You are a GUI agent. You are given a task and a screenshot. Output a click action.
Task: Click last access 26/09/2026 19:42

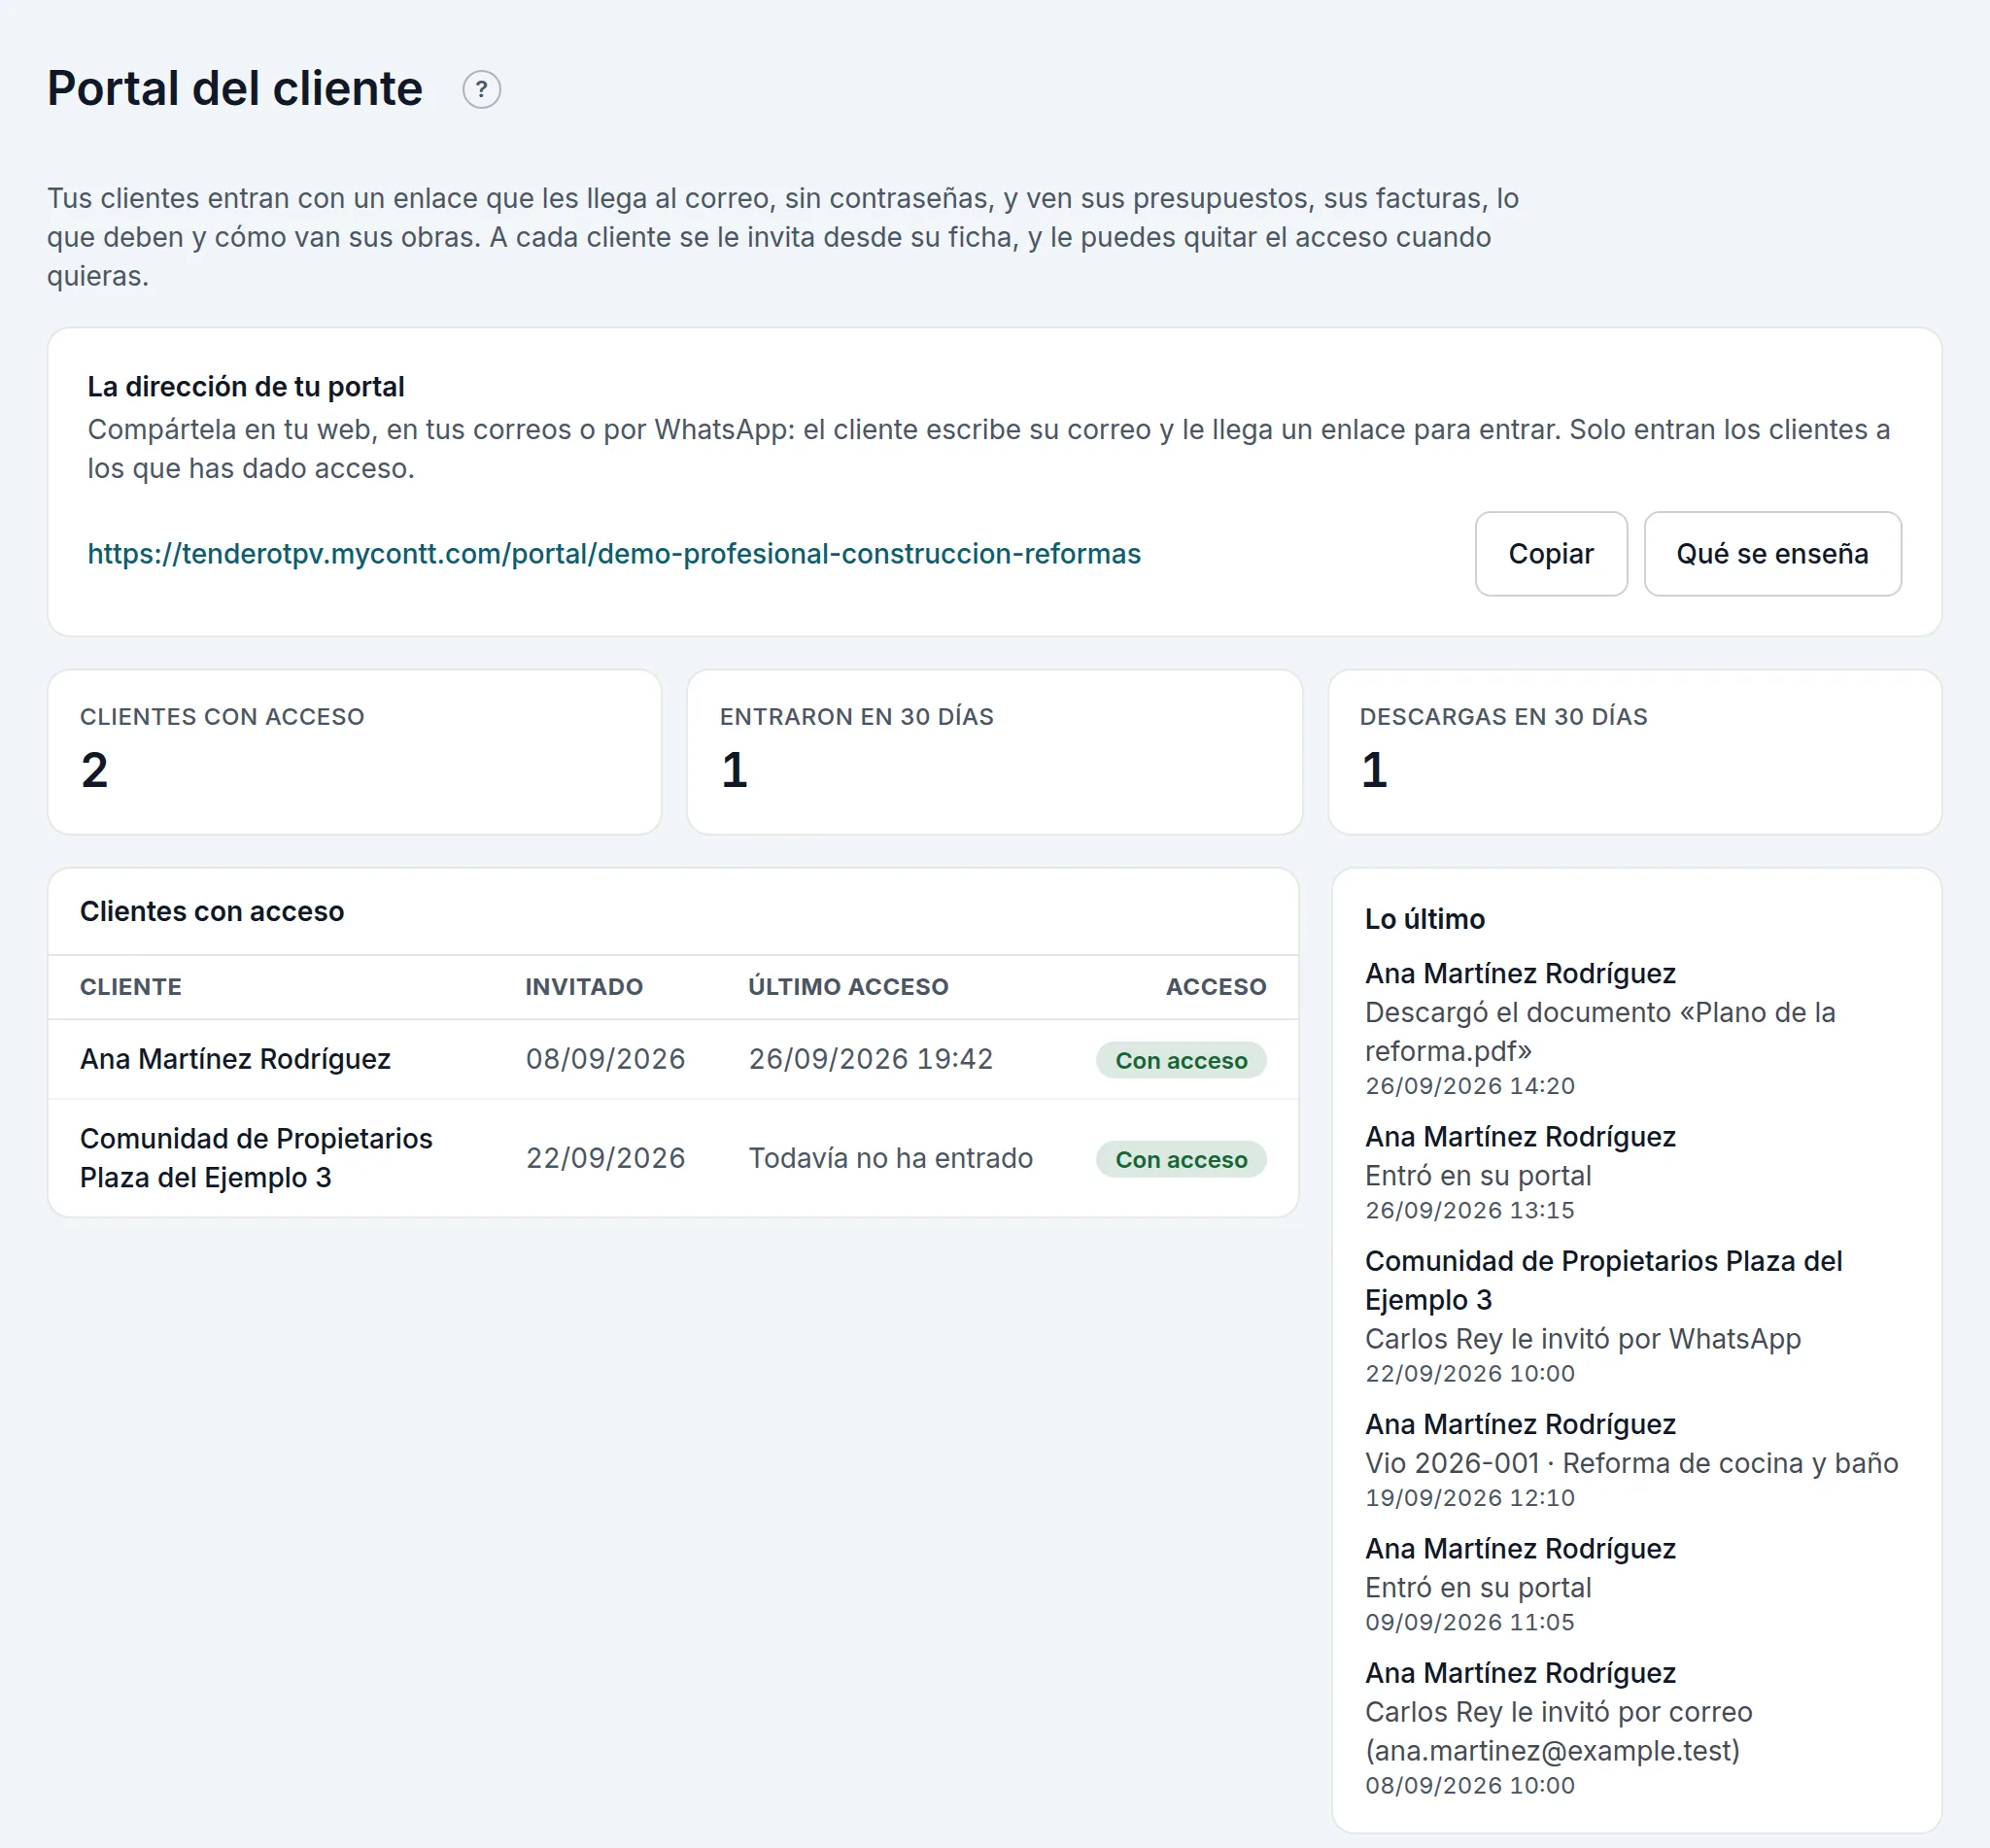[x=870, y=1059]
